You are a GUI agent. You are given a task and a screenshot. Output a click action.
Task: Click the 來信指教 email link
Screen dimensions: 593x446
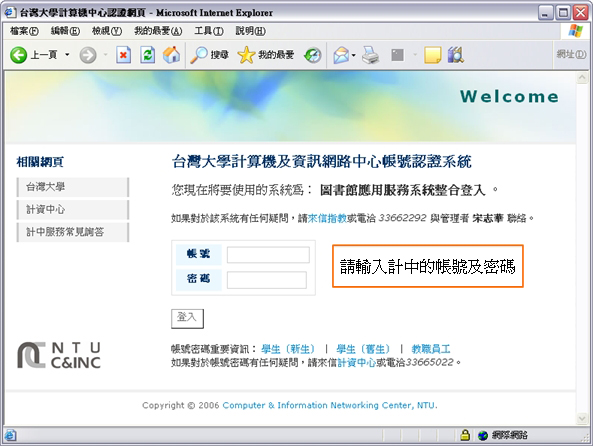pyautogui.click(x=328, y=218)
